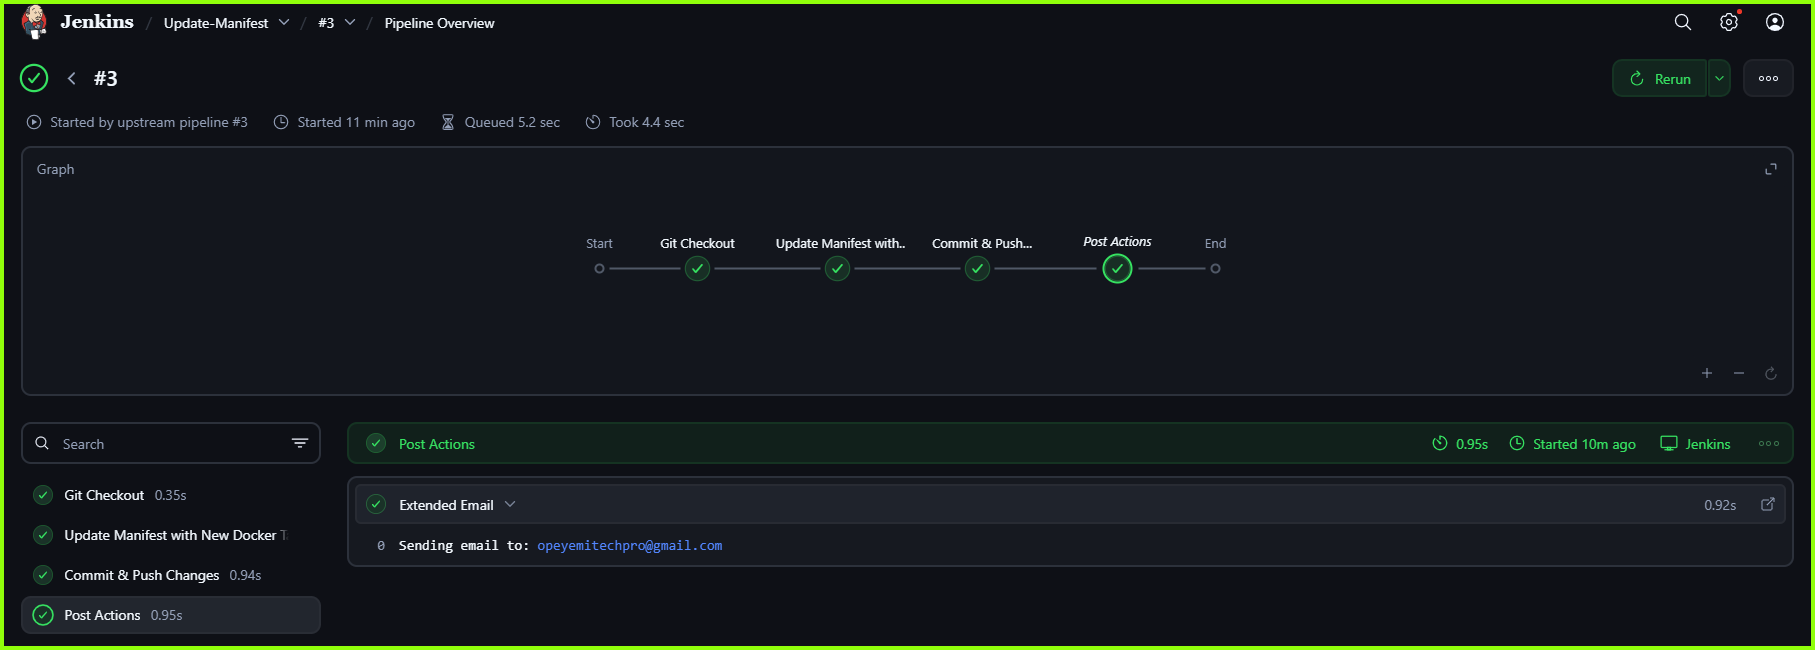Click the Rerun button

pos(1660,78)
